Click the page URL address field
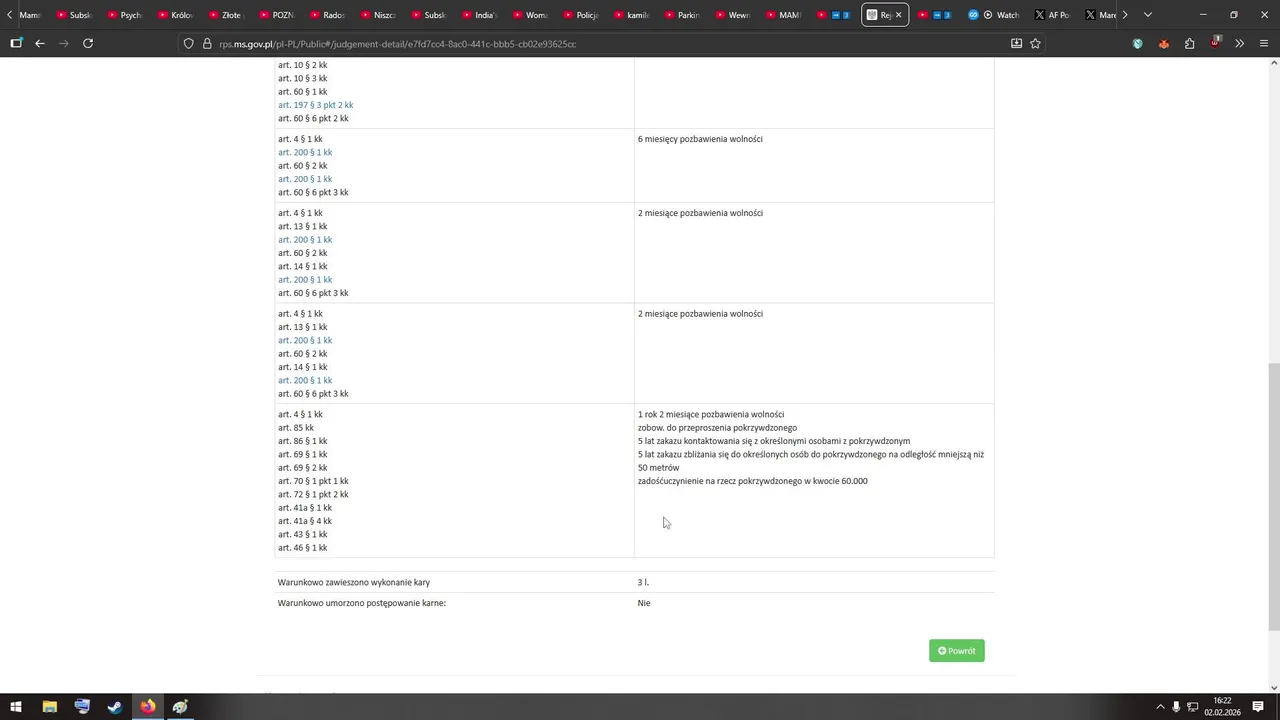Screen dimensions: 1280x720 pos(600,44)
